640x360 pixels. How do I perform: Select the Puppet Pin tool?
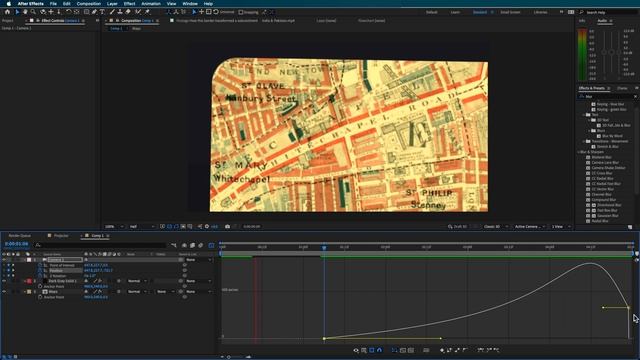coord(147,12)
